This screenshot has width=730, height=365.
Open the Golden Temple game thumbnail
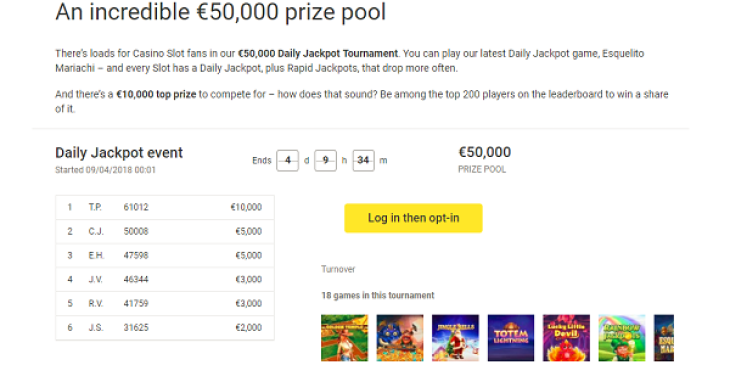(x=345, y=338)
